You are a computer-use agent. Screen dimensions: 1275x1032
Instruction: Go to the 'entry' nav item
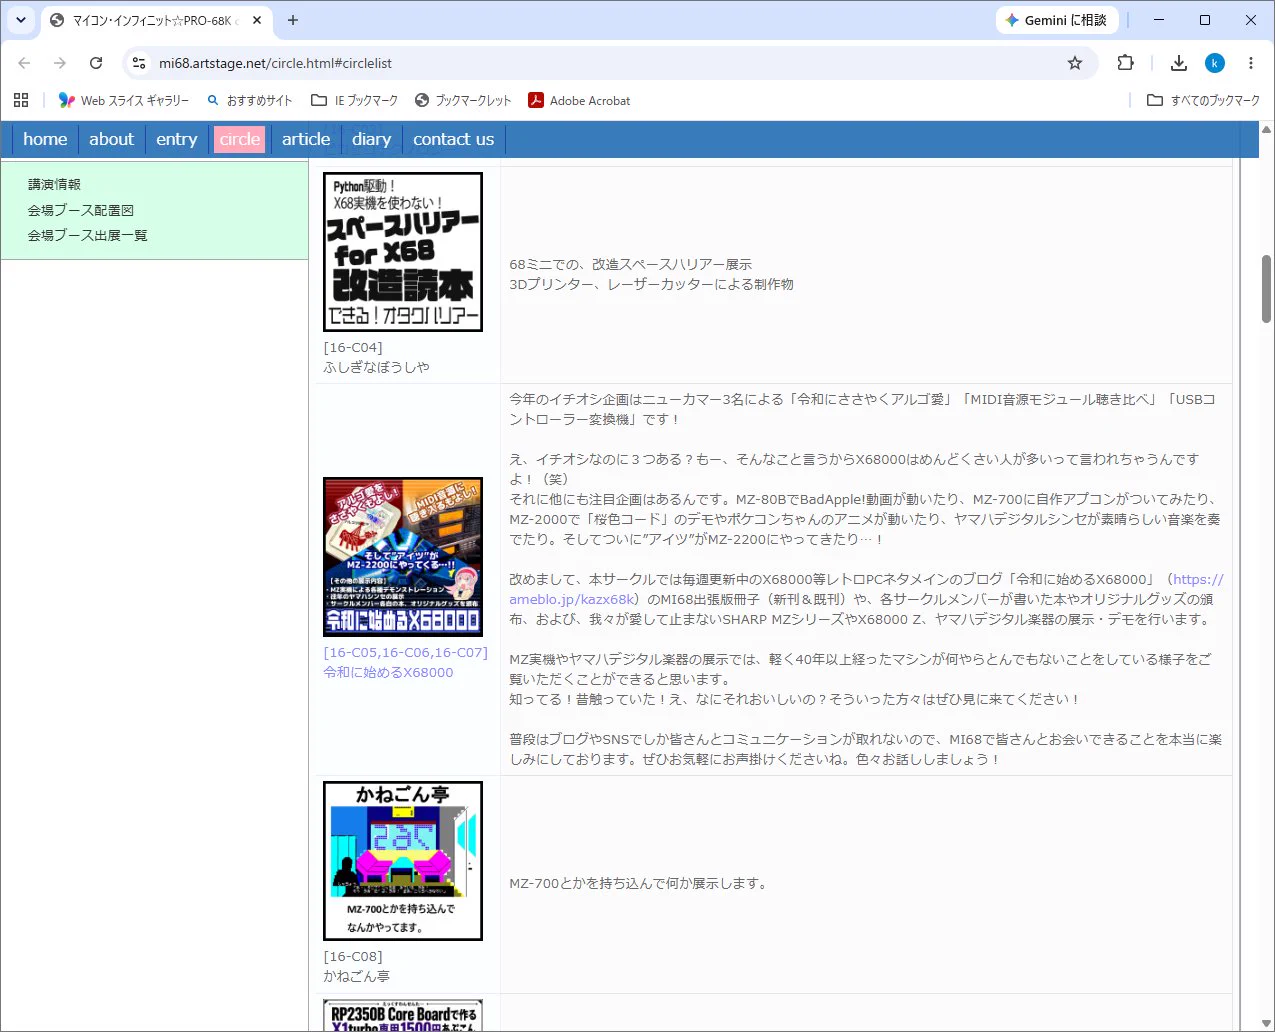point(177,139)
